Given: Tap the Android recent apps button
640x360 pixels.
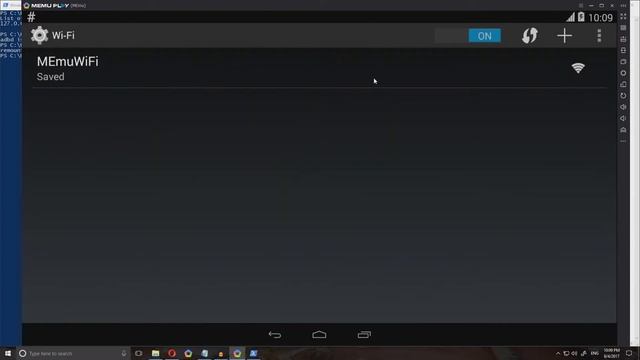Looking at the screenshot, I should (364, 335).
